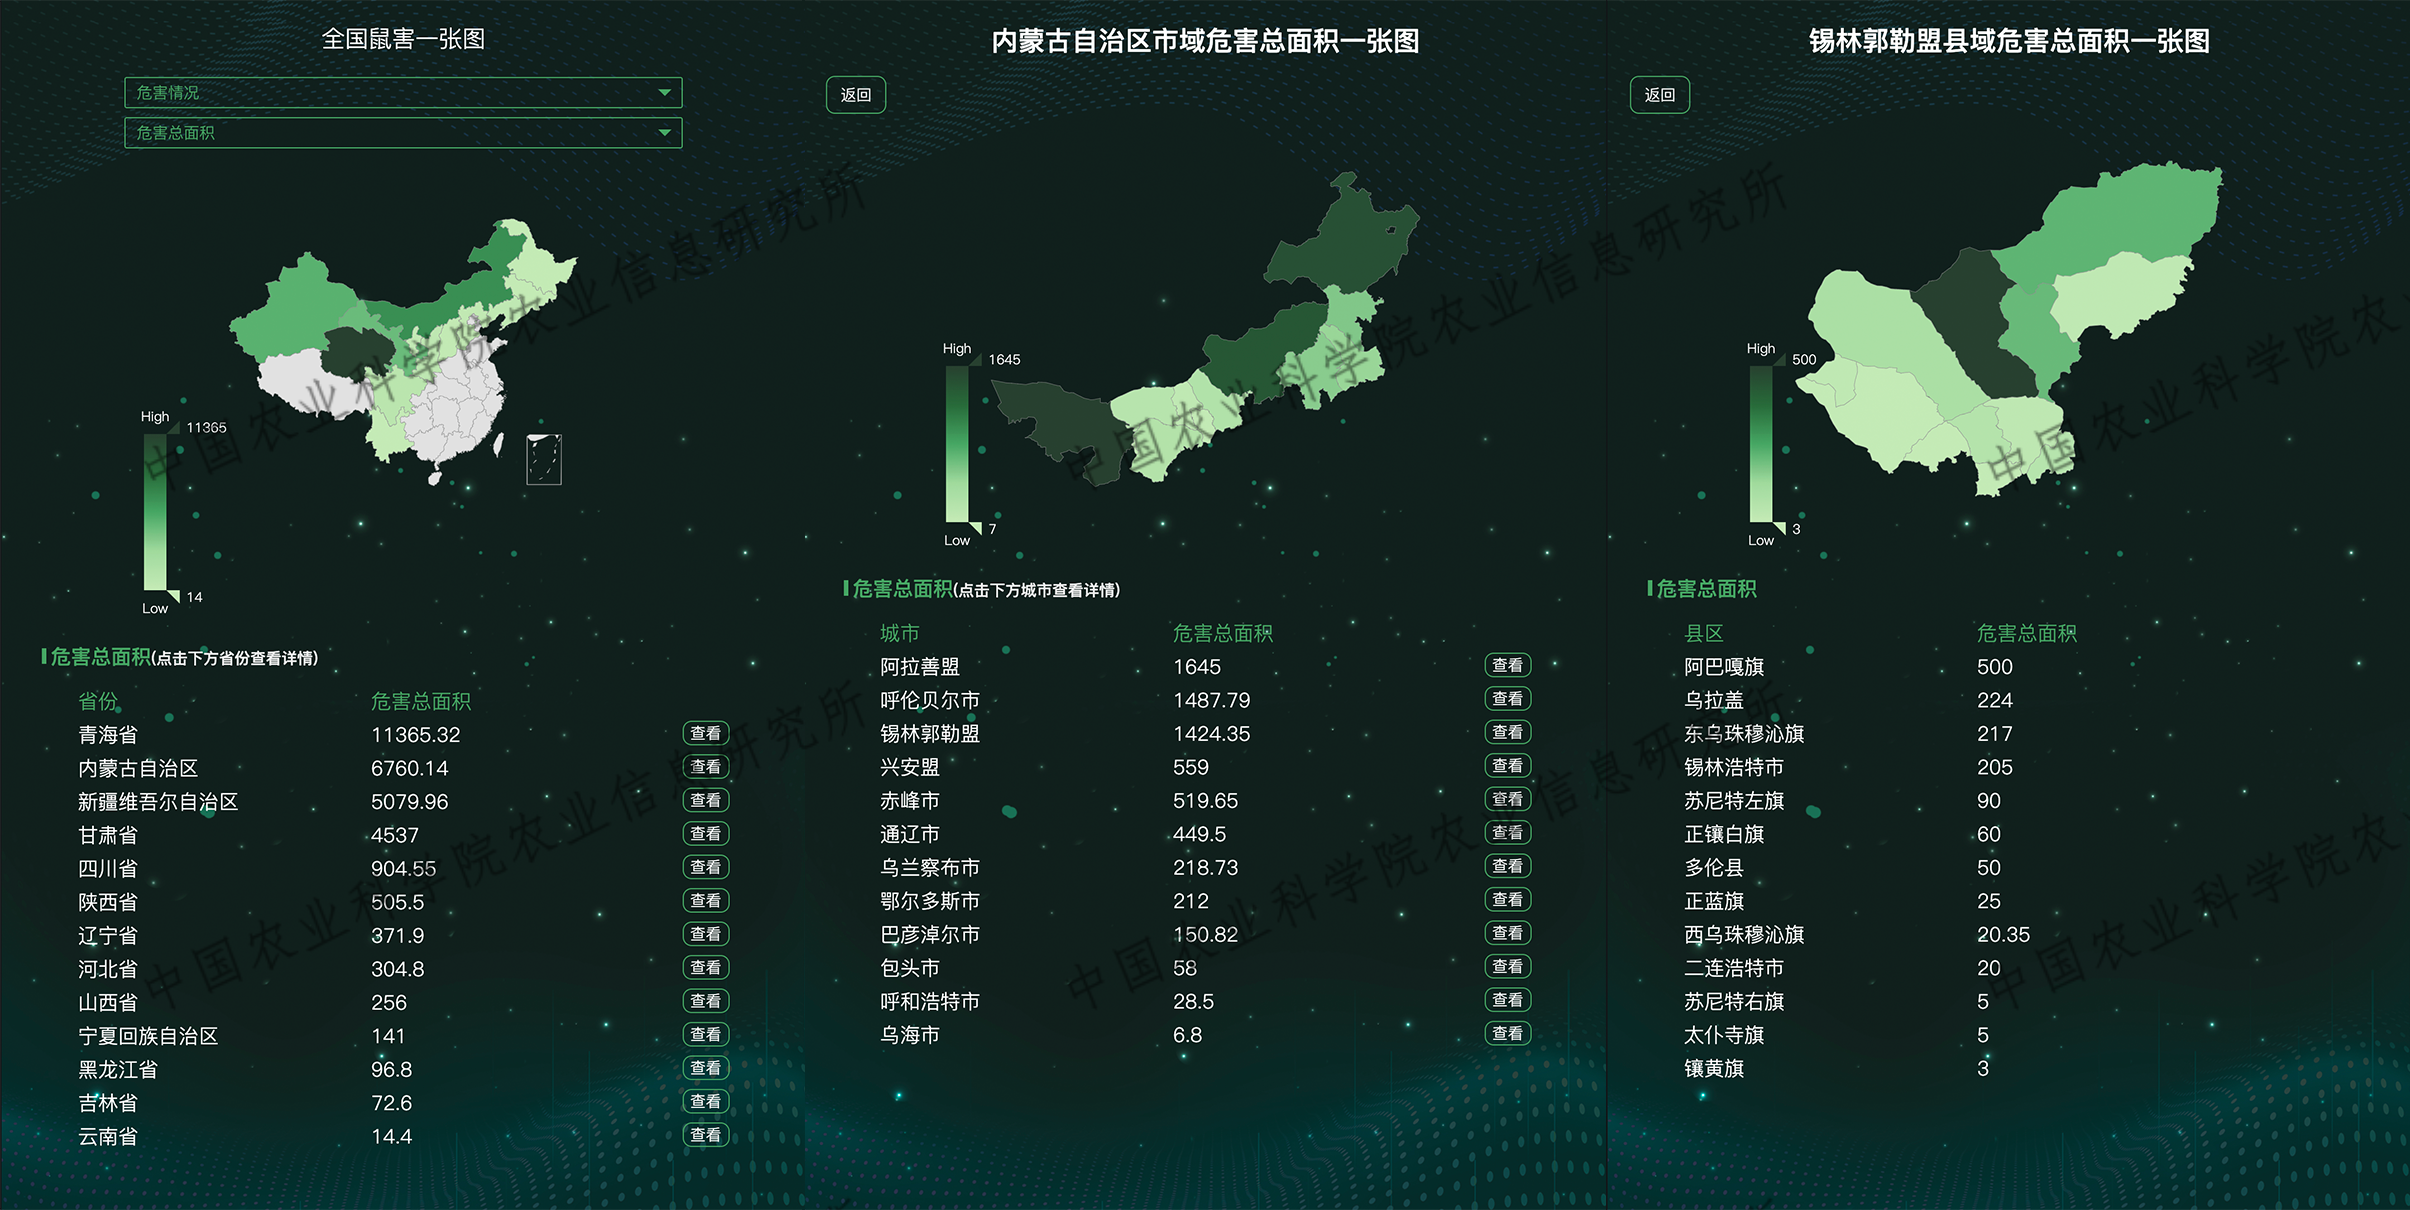Open 查看 for 呼伦贝尔市

(x=1507, y=699)
